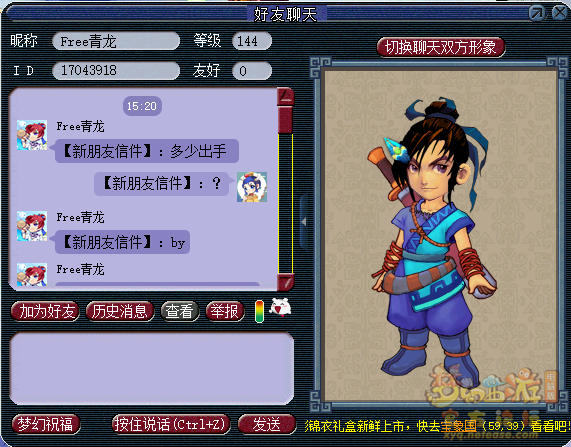This screenshot has width=571, height=447.
Task: Click chat scrollbar up arrow
Action: [286, 96]
